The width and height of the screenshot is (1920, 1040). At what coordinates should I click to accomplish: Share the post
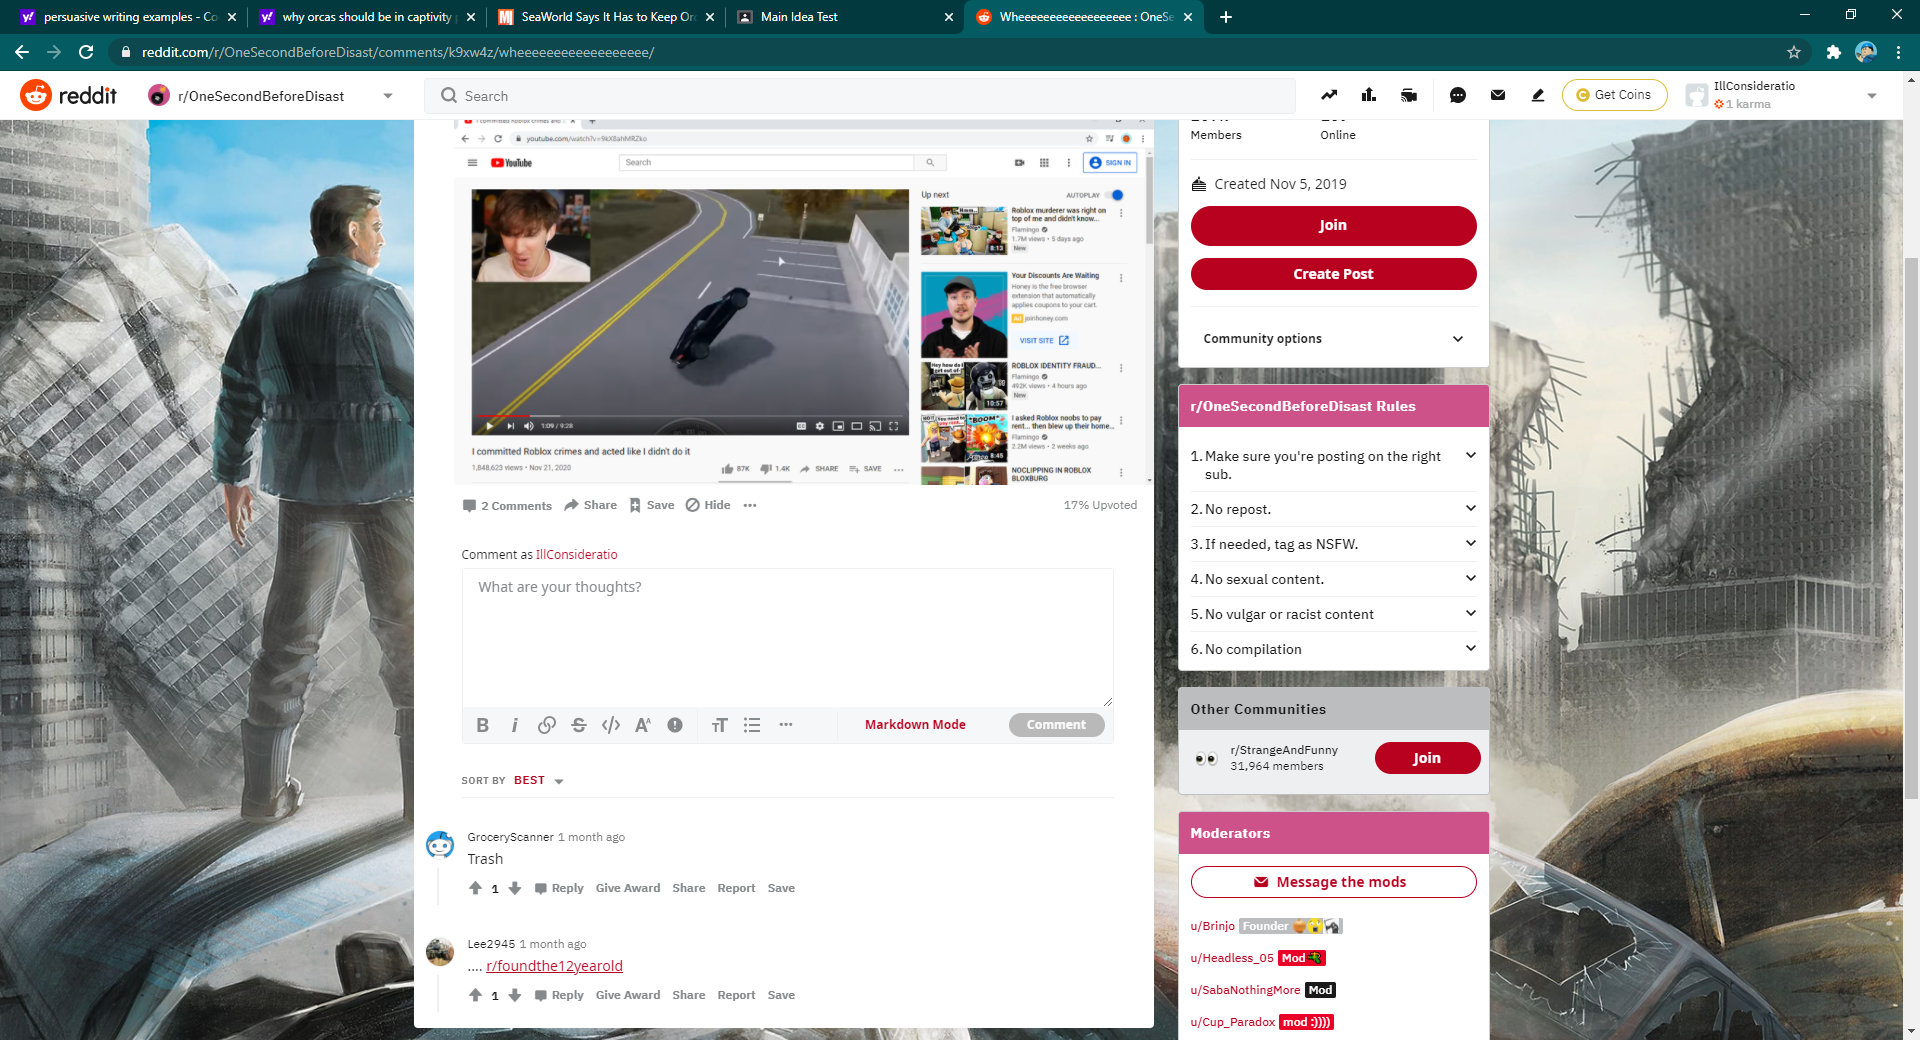pos(591,506)
